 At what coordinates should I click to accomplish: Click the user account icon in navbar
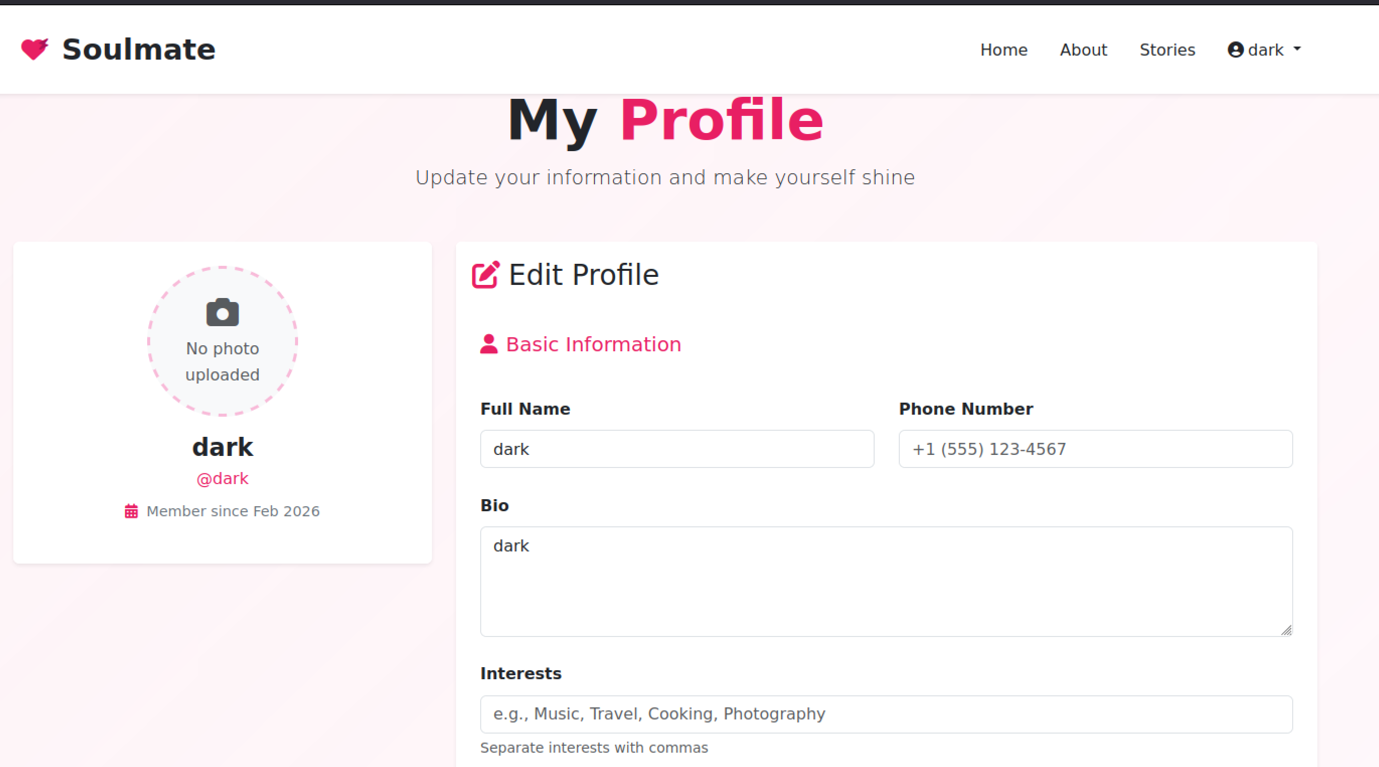point(1236,50)
